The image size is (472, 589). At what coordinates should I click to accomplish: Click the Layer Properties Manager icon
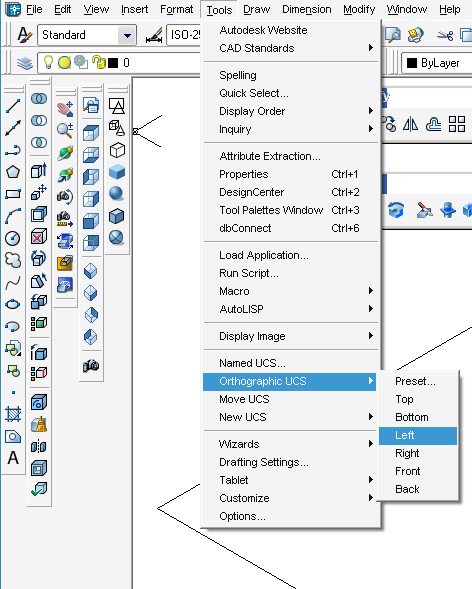25,63
